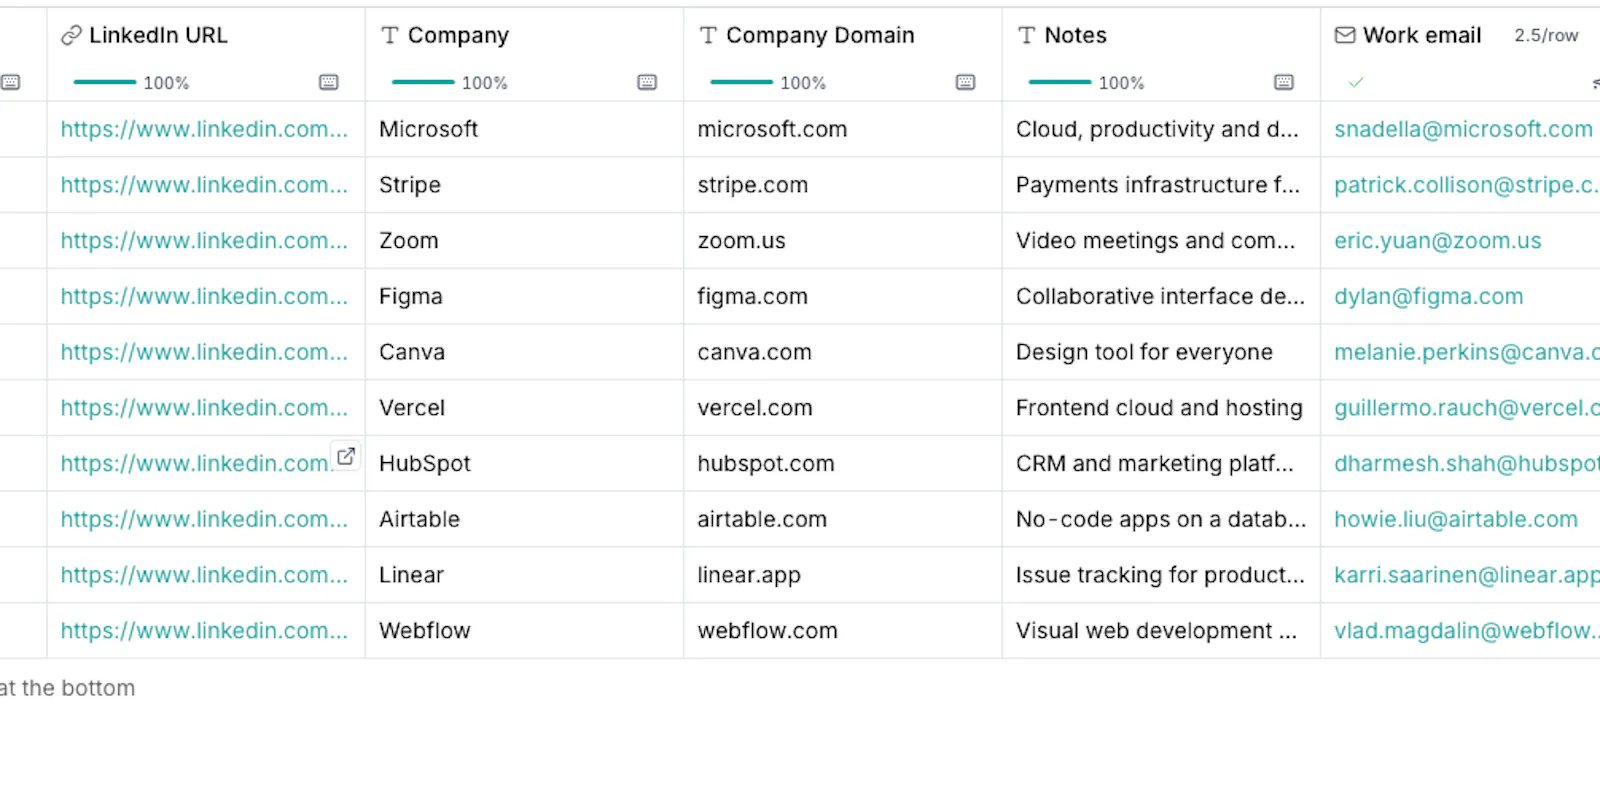Click the text type icon beside Notes header
Screen dimensions: 1600x796
click(x=1027, y=36)
